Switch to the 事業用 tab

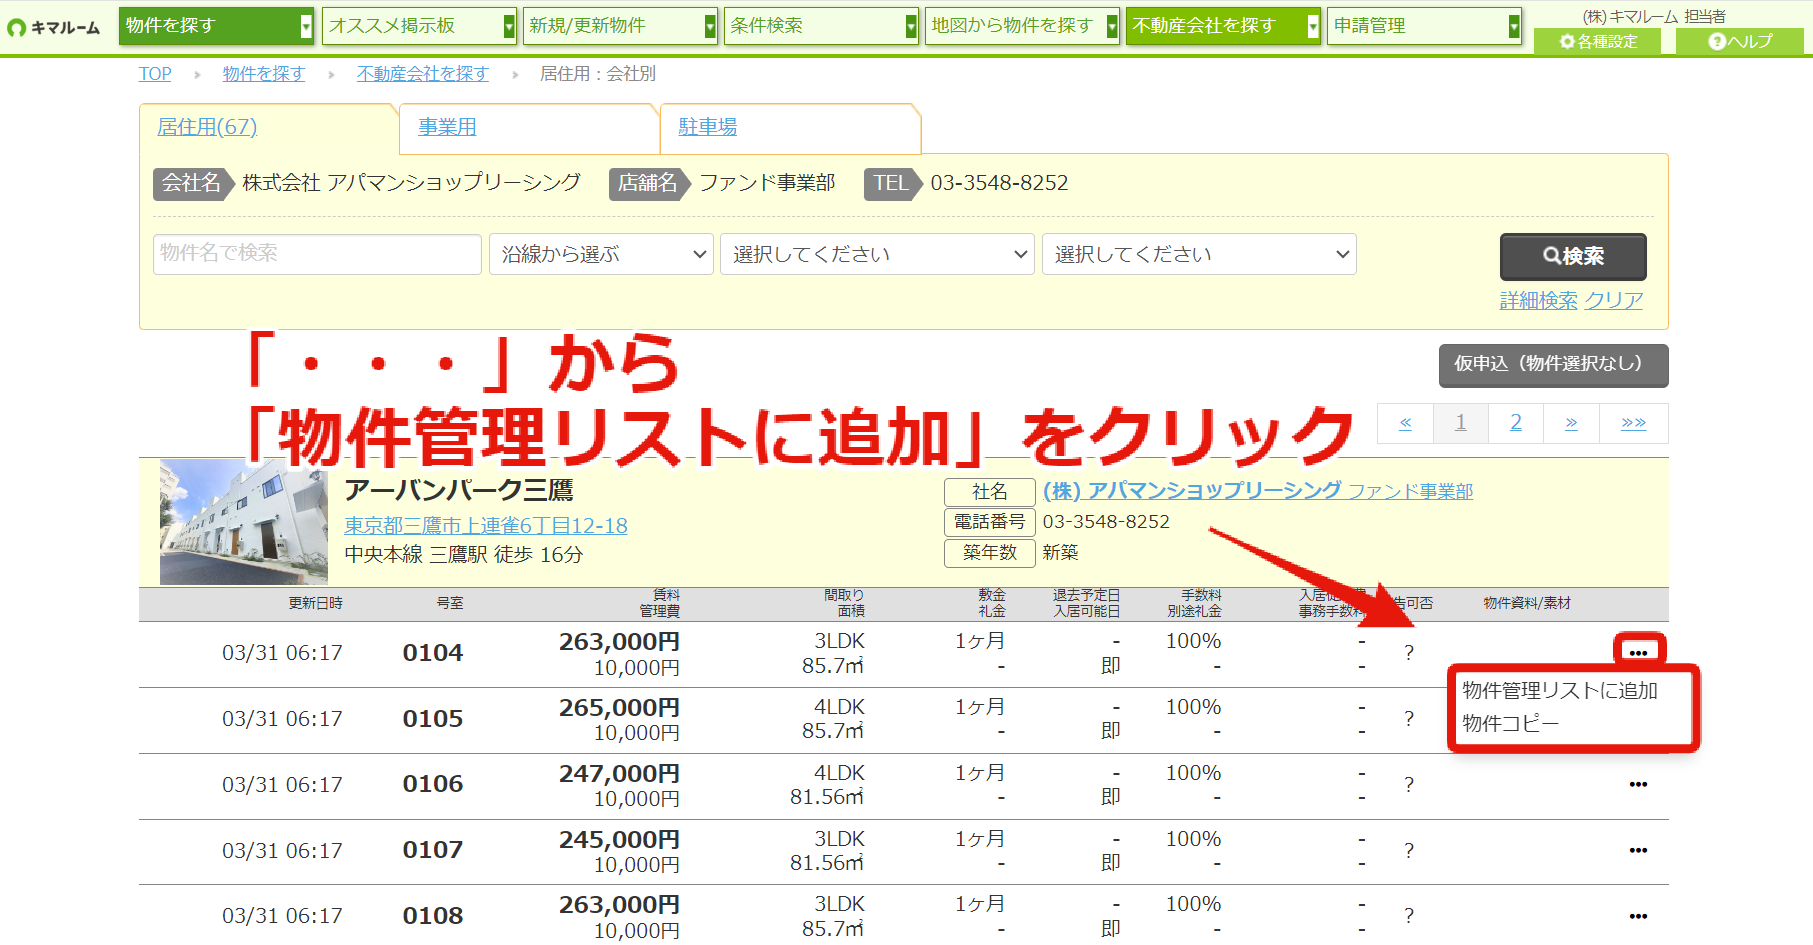point(447,127)
